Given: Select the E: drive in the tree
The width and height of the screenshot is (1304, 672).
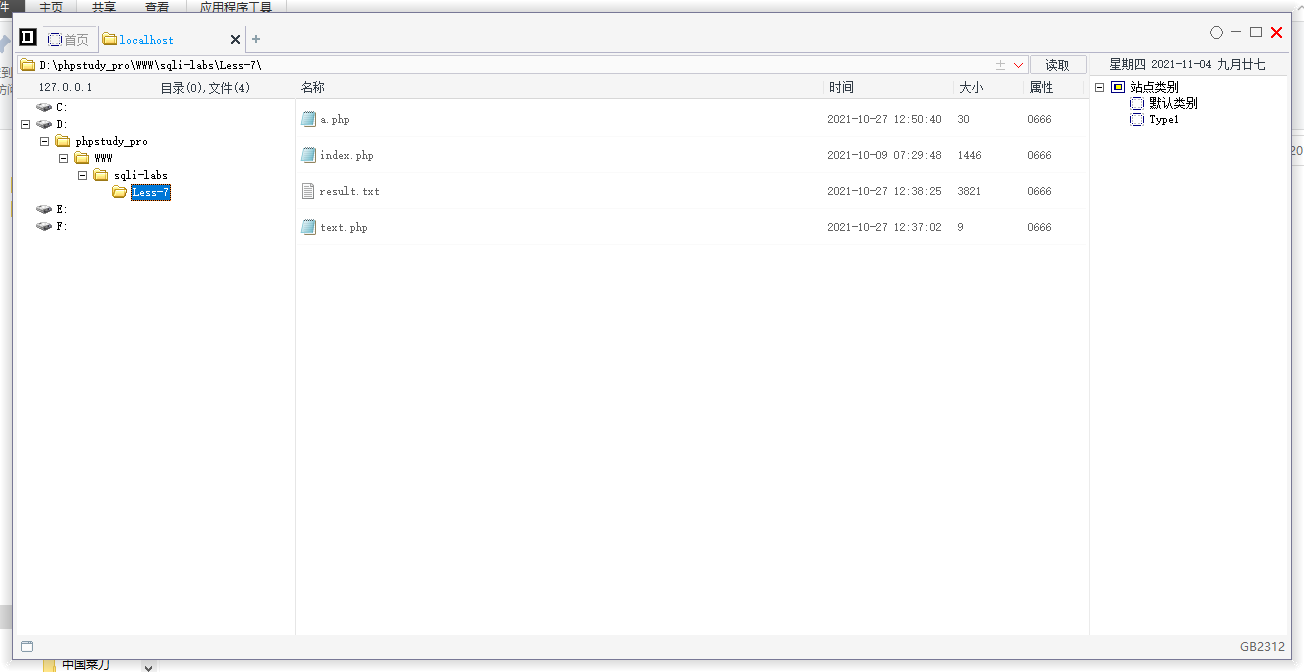Looking at the screenshot, I should [61, 209].
